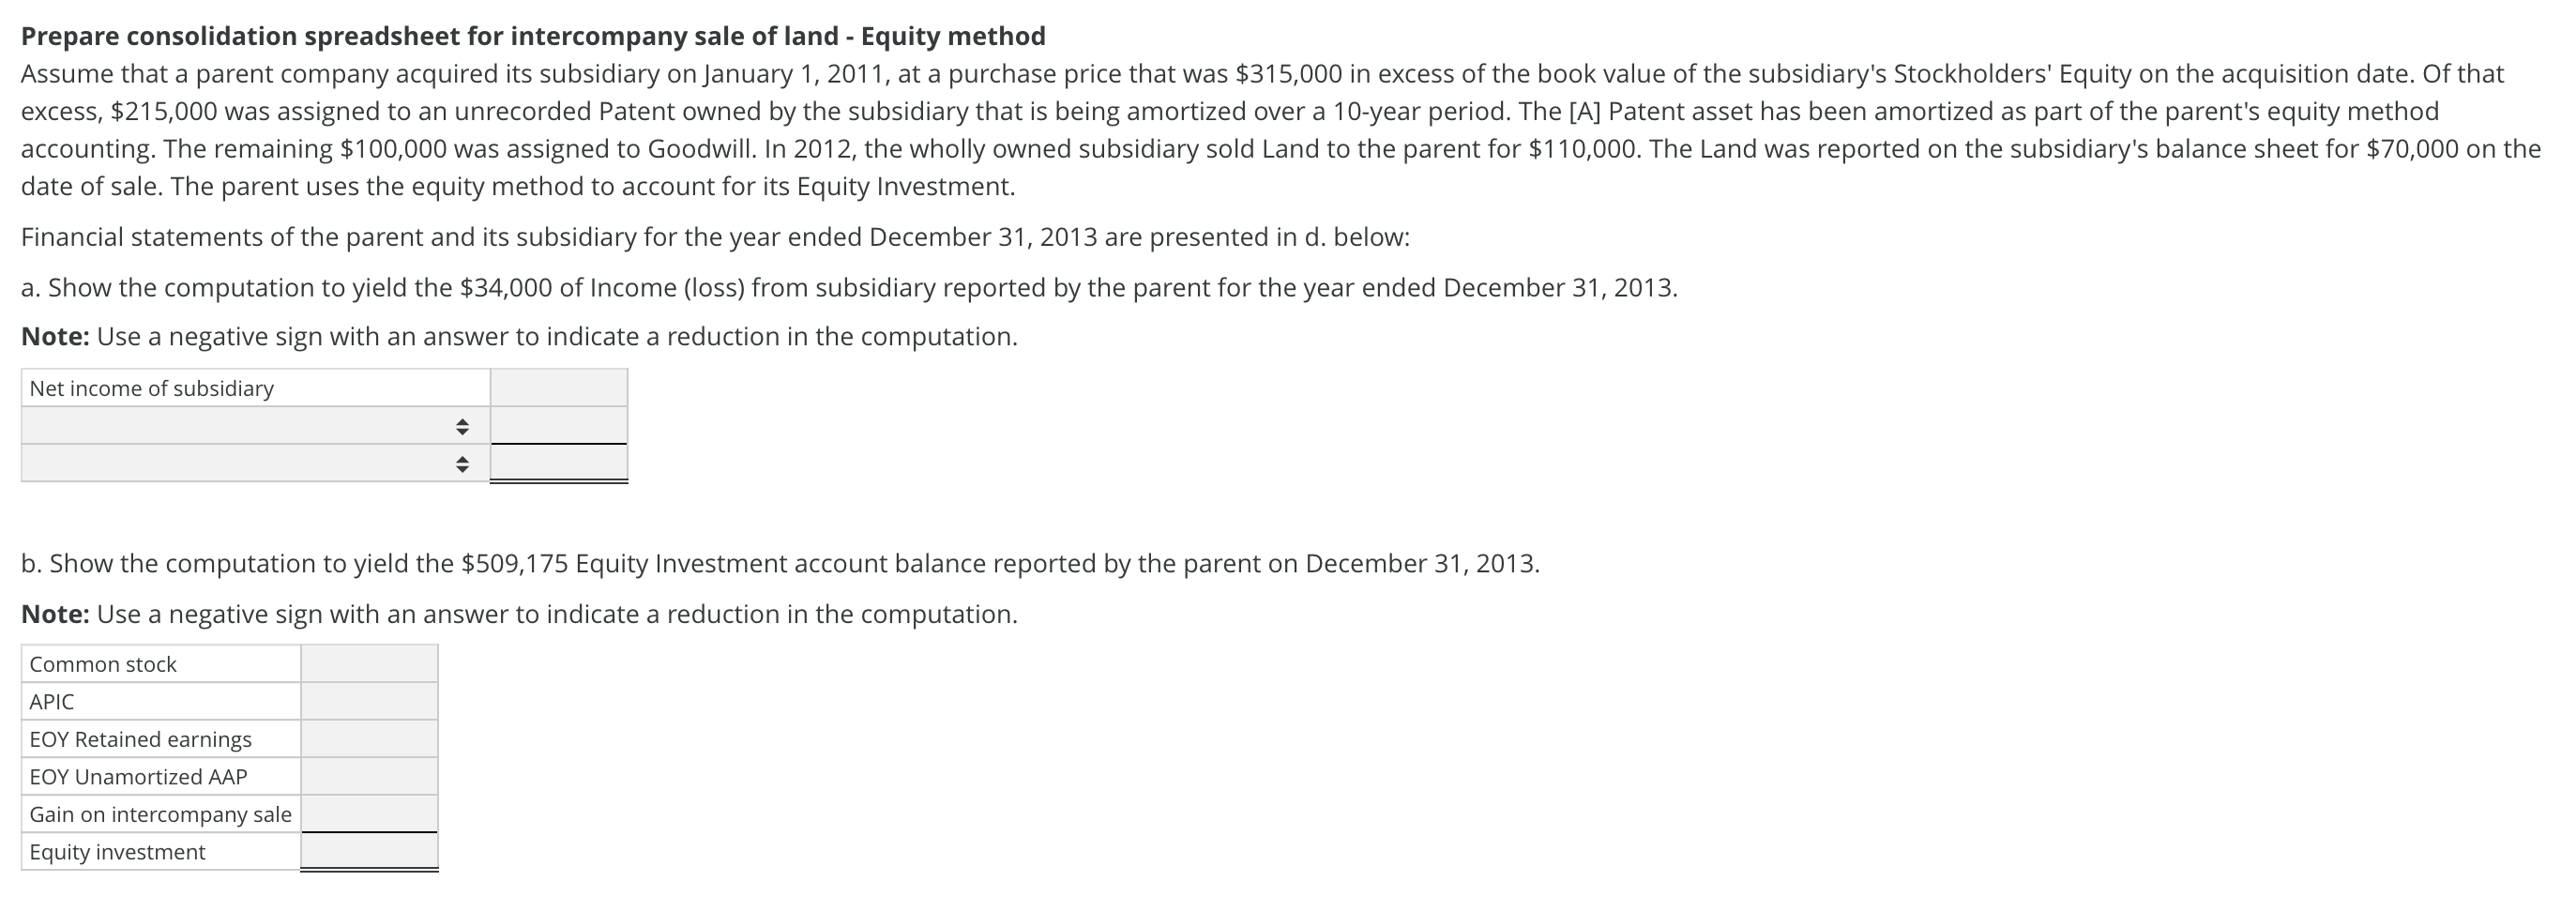Select the Equity investment label cell
2576x912 pixels.
[161, 852]
